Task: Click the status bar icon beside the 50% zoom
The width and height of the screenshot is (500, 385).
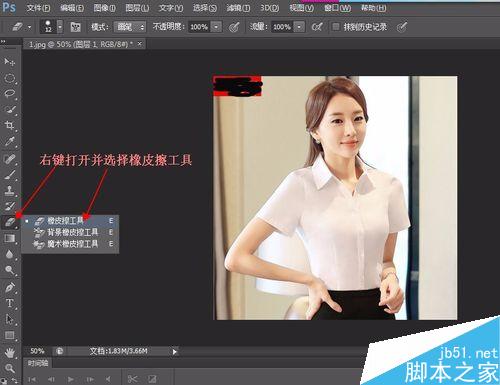Action: click(x=60, y=351)
